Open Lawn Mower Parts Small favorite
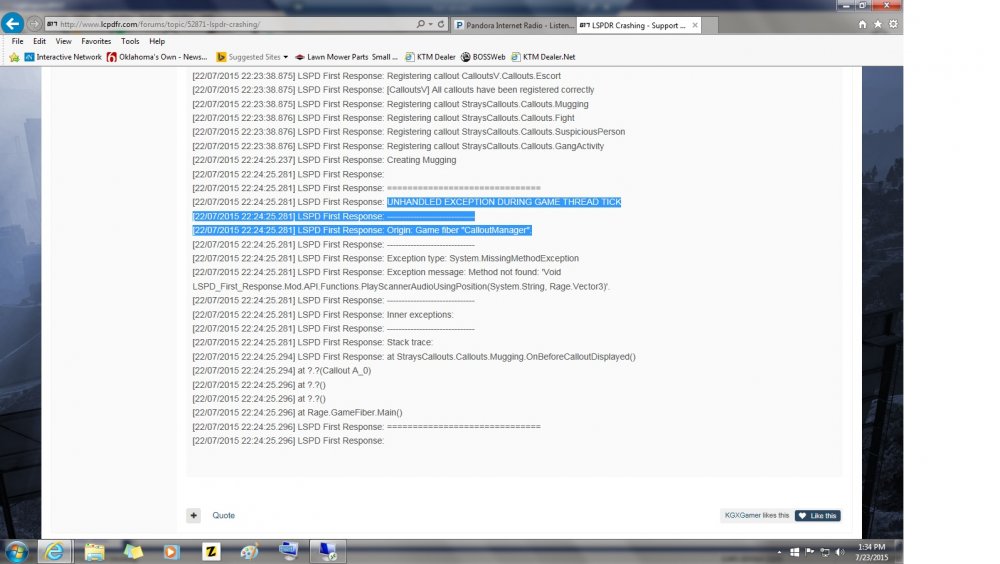 (346, 57)
